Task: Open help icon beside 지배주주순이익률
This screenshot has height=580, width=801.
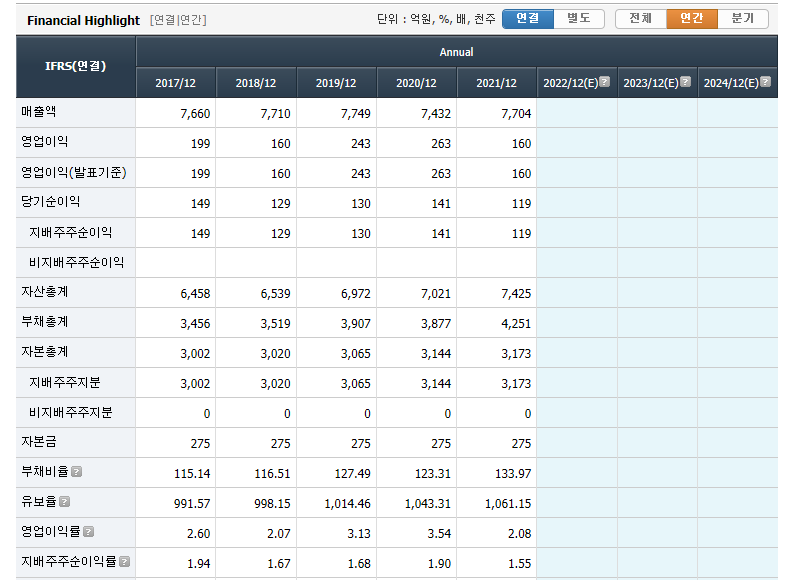Action: click(124, 562)
